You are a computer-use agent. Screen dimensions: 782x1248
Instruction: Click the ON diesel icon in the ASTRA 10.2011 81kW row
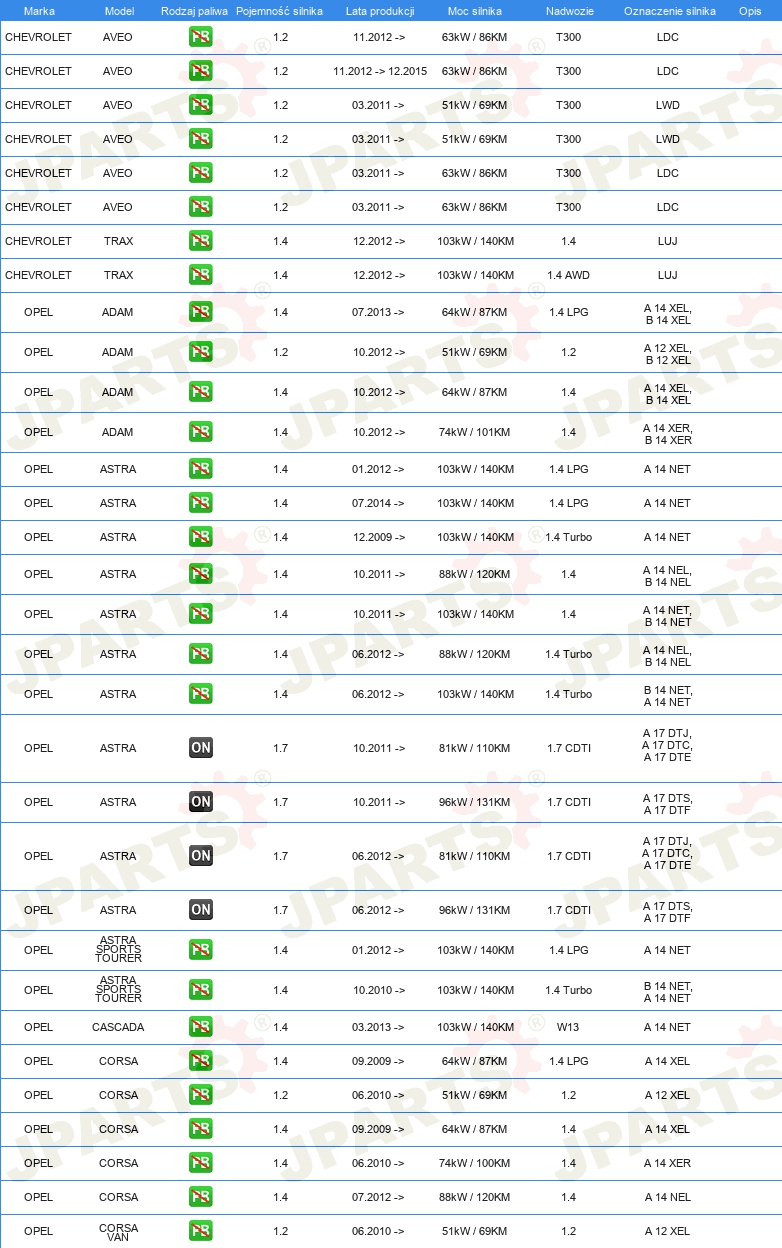coord(201,747)
